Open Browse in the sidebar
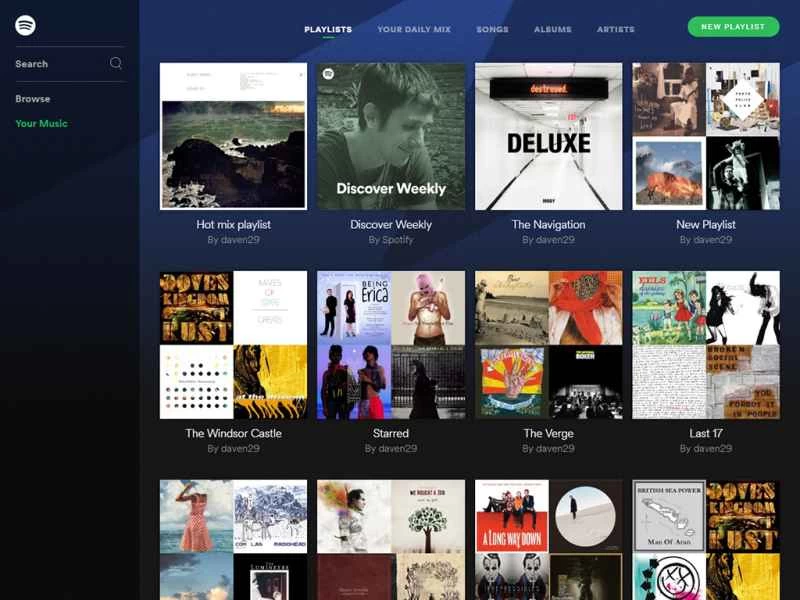 click(x=33, y=99)
